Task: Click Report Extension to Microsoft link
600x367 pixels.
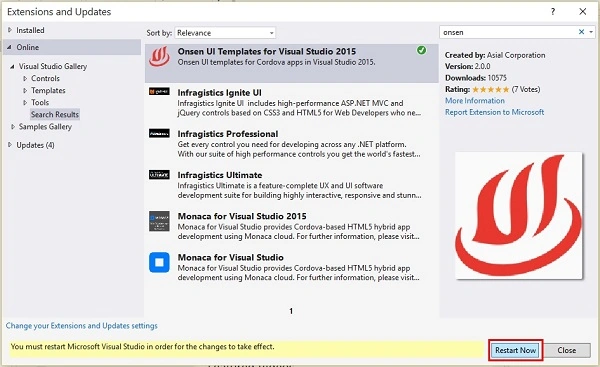Action: pos(494,112)
